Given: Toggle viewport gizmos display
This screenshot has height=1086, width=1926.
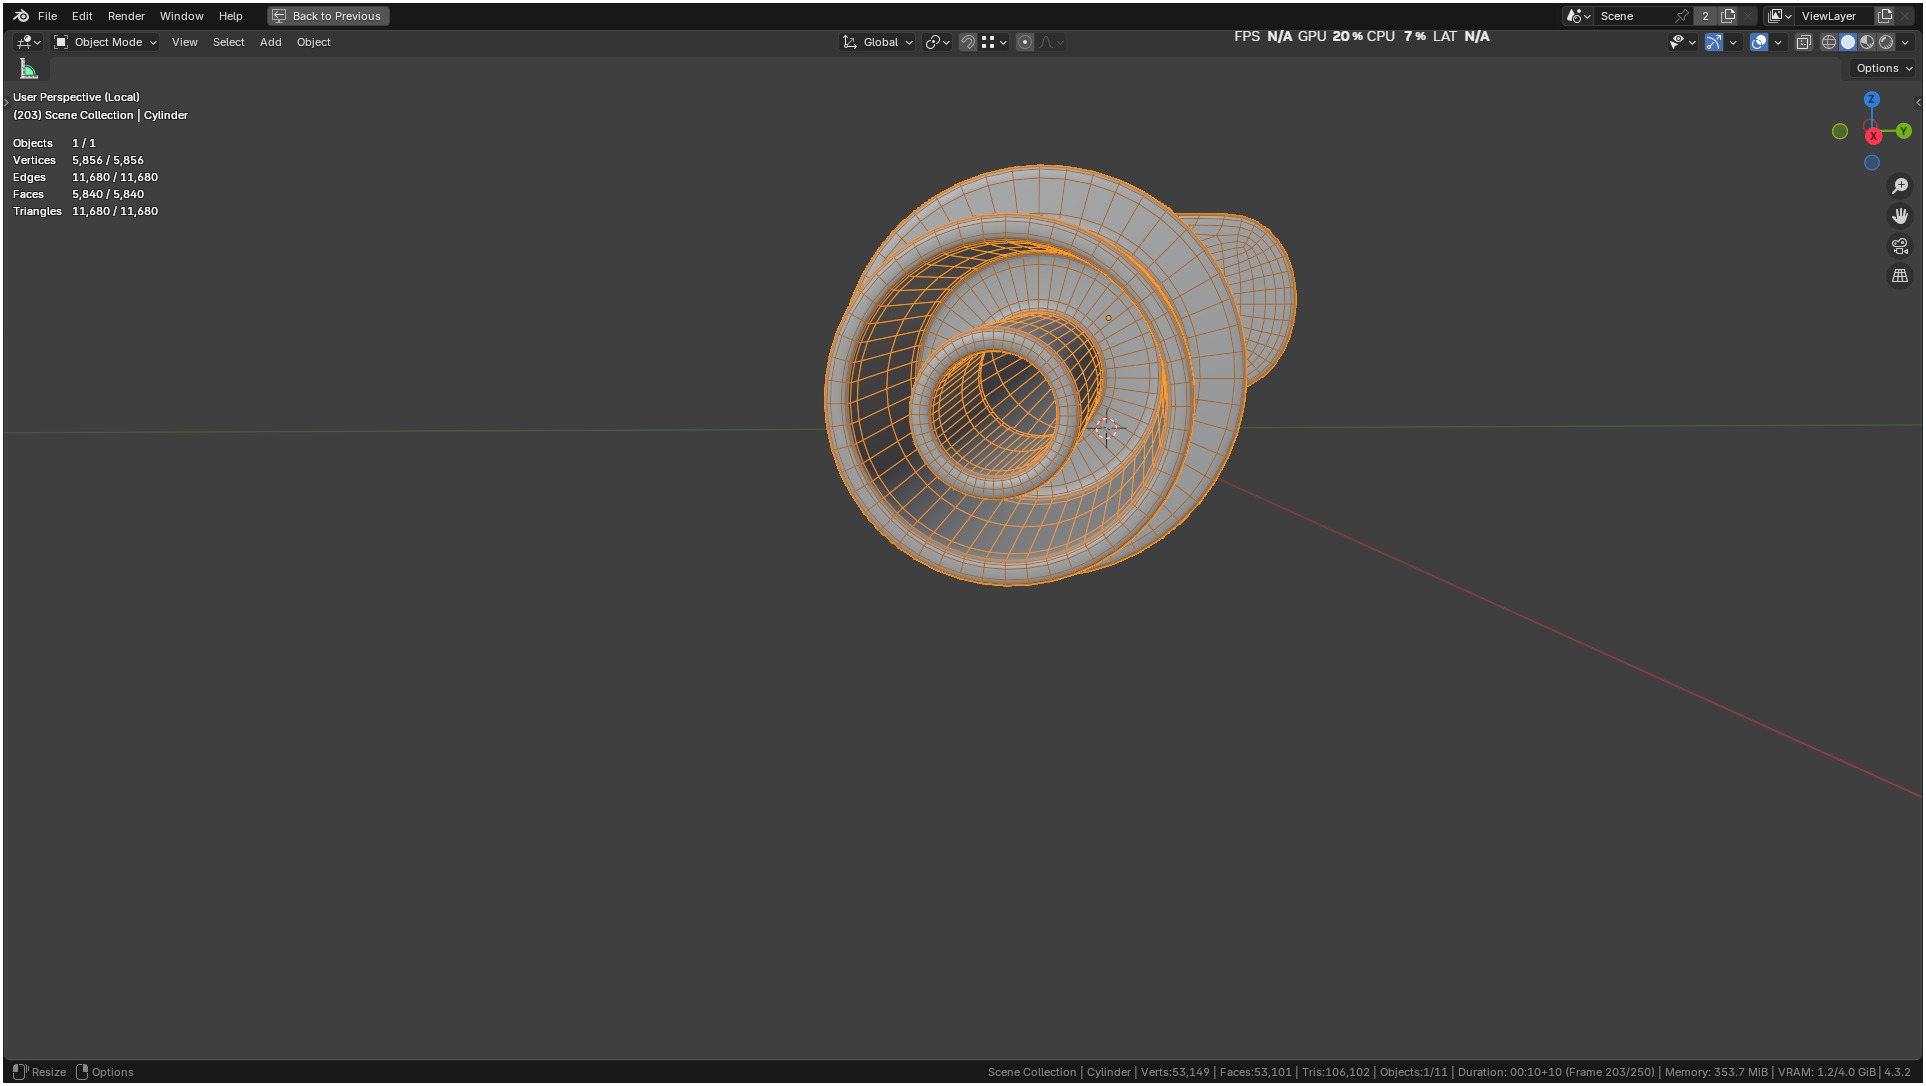Looking at the screenshot, I should pyautogui.click(x=1714, y=42).
